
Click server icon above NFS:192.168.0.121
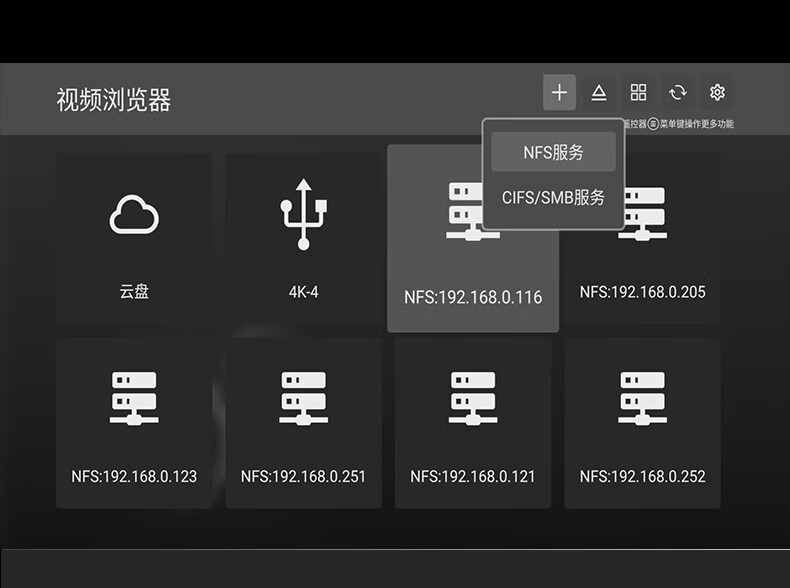(473, 398)
